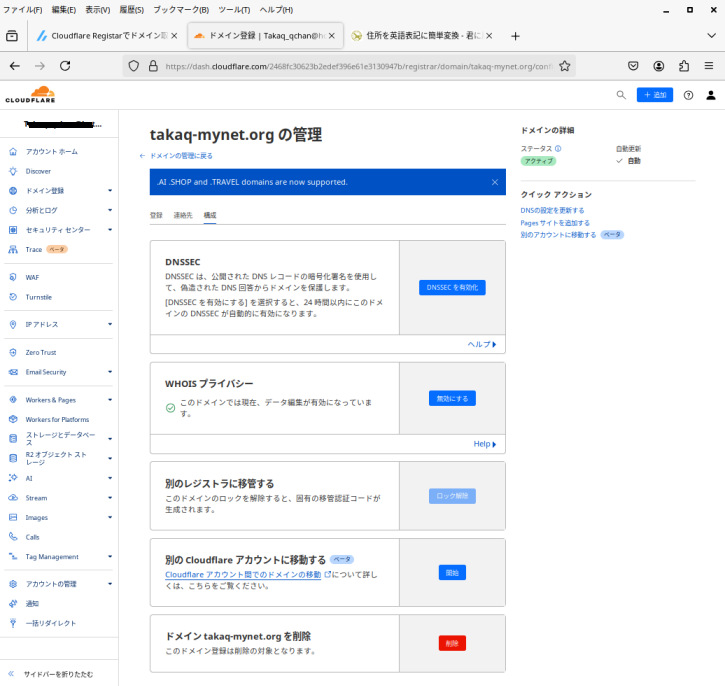Expand ドメイン登録 sidebar section
725x686 pixels.
click(x=110, y=190)
